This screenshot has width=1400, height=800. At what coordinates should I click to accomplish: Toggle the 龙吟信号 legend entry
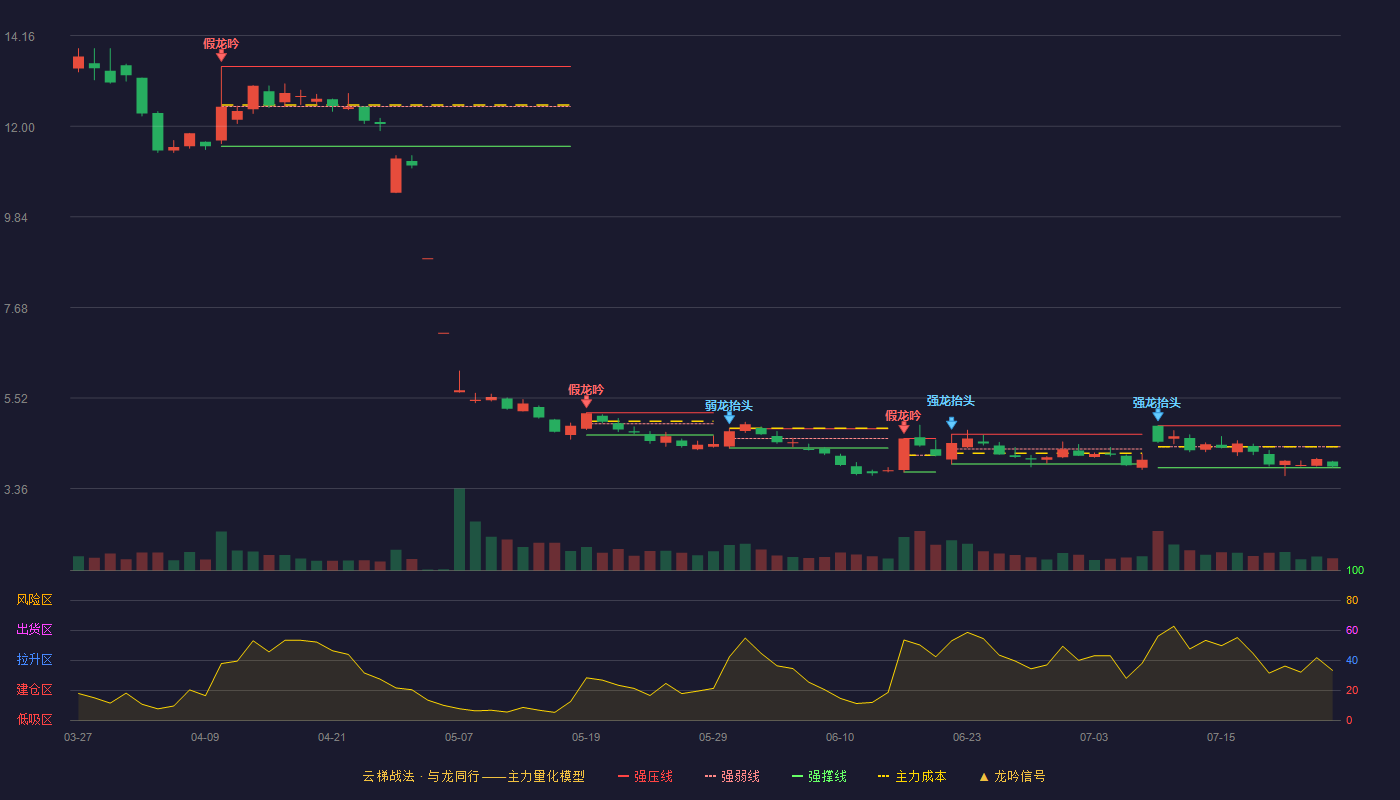(1012, 776)
